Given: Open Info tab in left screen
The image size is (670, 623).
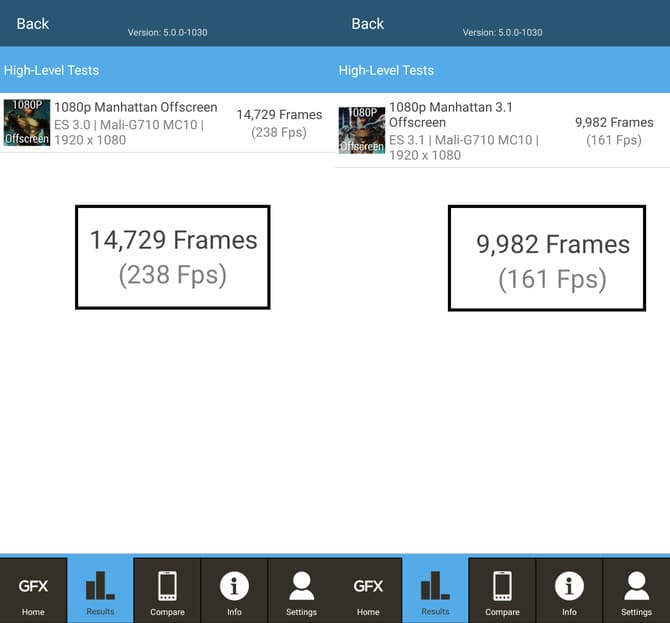Looking at the screenshot, I should [234, 591].
